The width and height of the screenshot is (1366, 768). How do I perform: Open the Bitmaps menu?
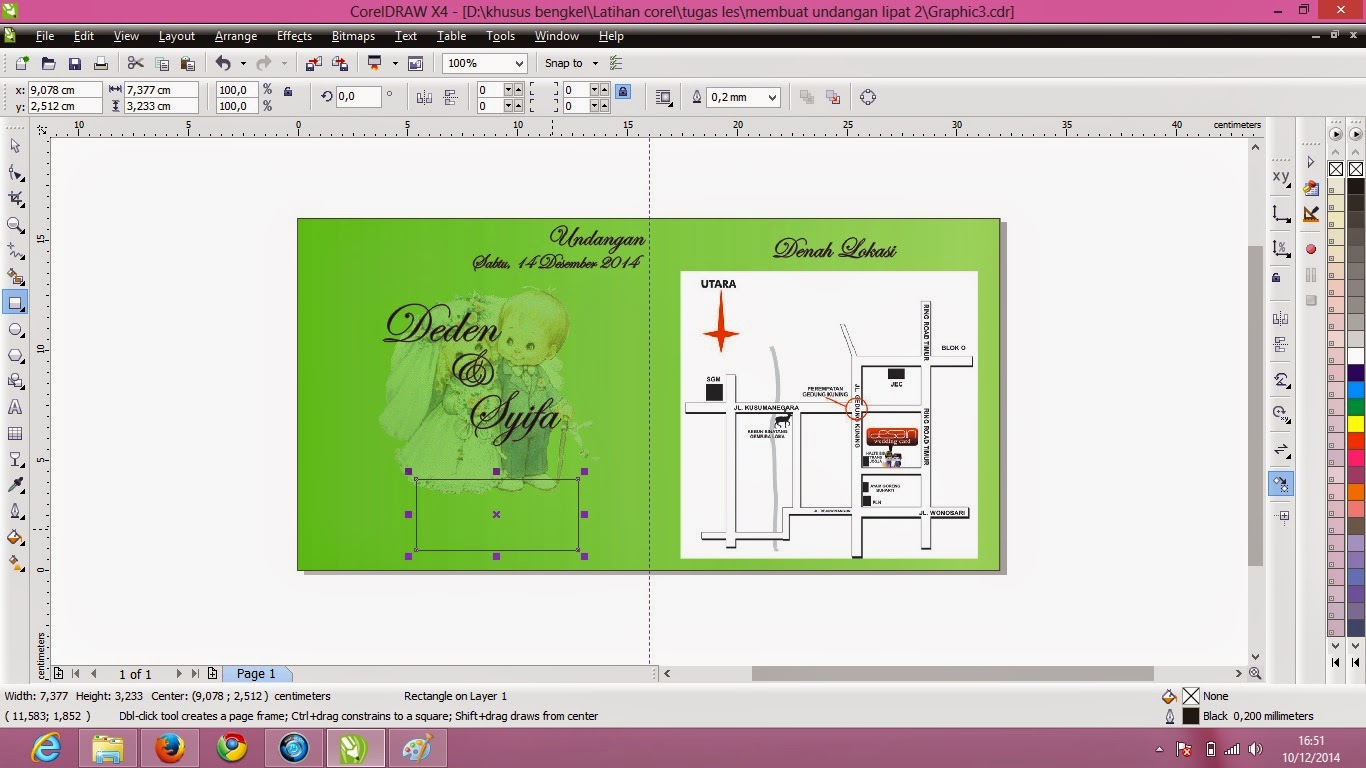click(353, 36)
